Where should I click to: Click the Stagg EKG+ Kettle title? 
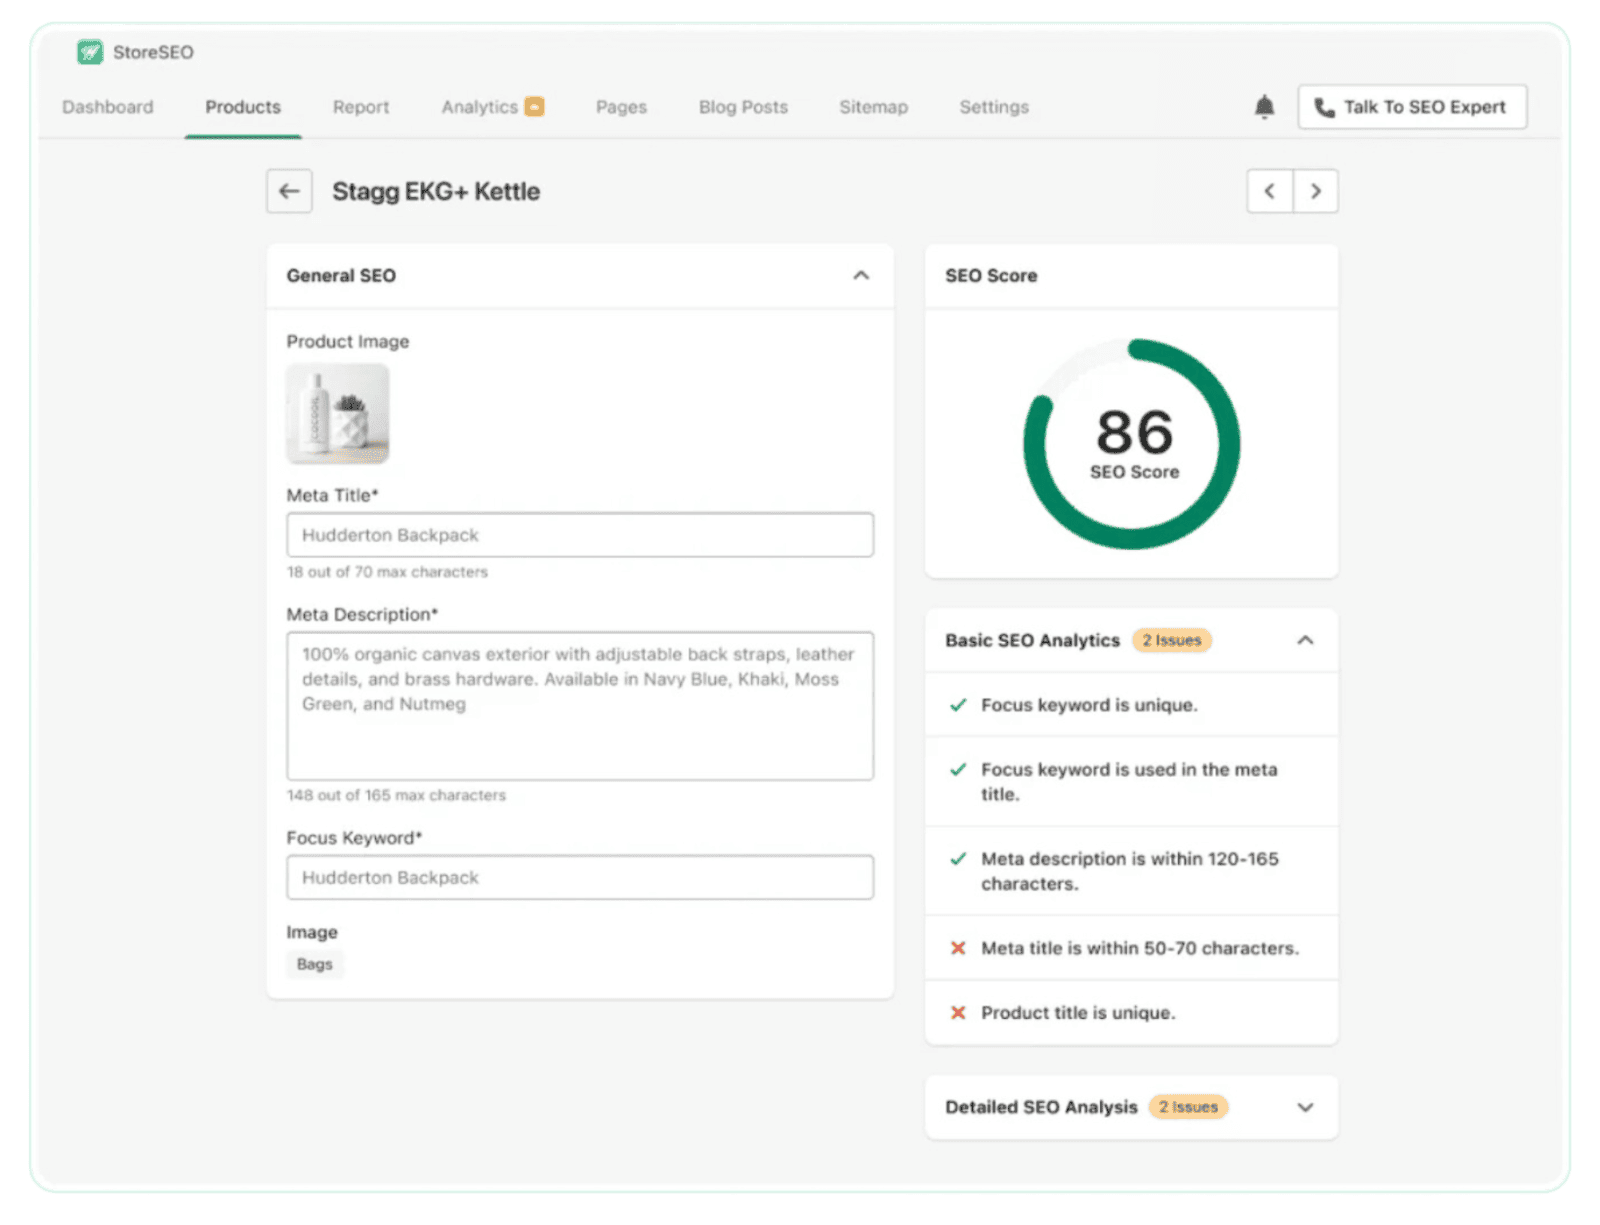pyautogui.click(x=436, y=191)
